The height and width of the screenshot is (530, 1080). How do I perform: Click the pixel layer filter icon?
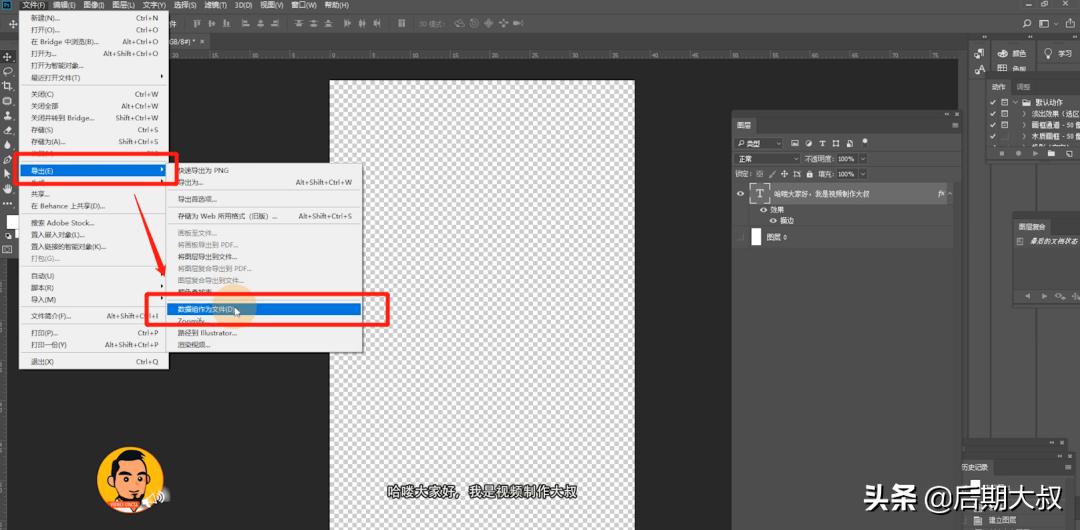click(x=794, y=143)
